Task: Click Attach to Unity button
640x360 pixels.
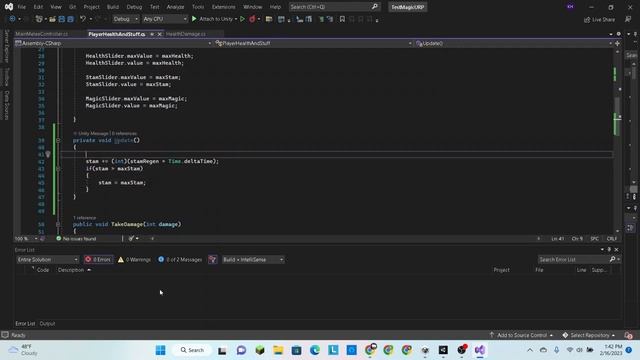Action: 214,19
